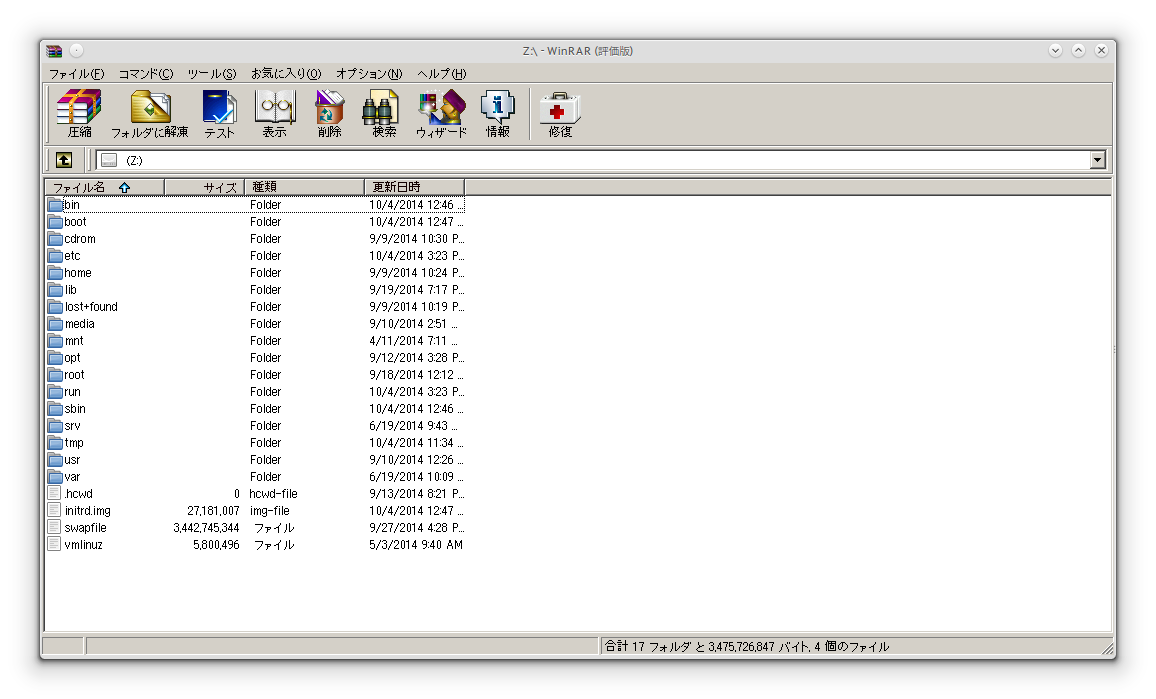1156x699 pixels.
Task: Click the lib folder icon
Action: [x=55, y=290]
